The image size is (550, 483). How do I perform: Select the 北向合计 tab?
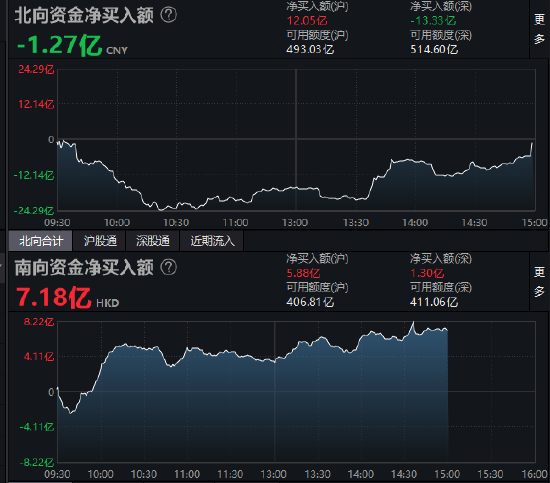[40, 241]
